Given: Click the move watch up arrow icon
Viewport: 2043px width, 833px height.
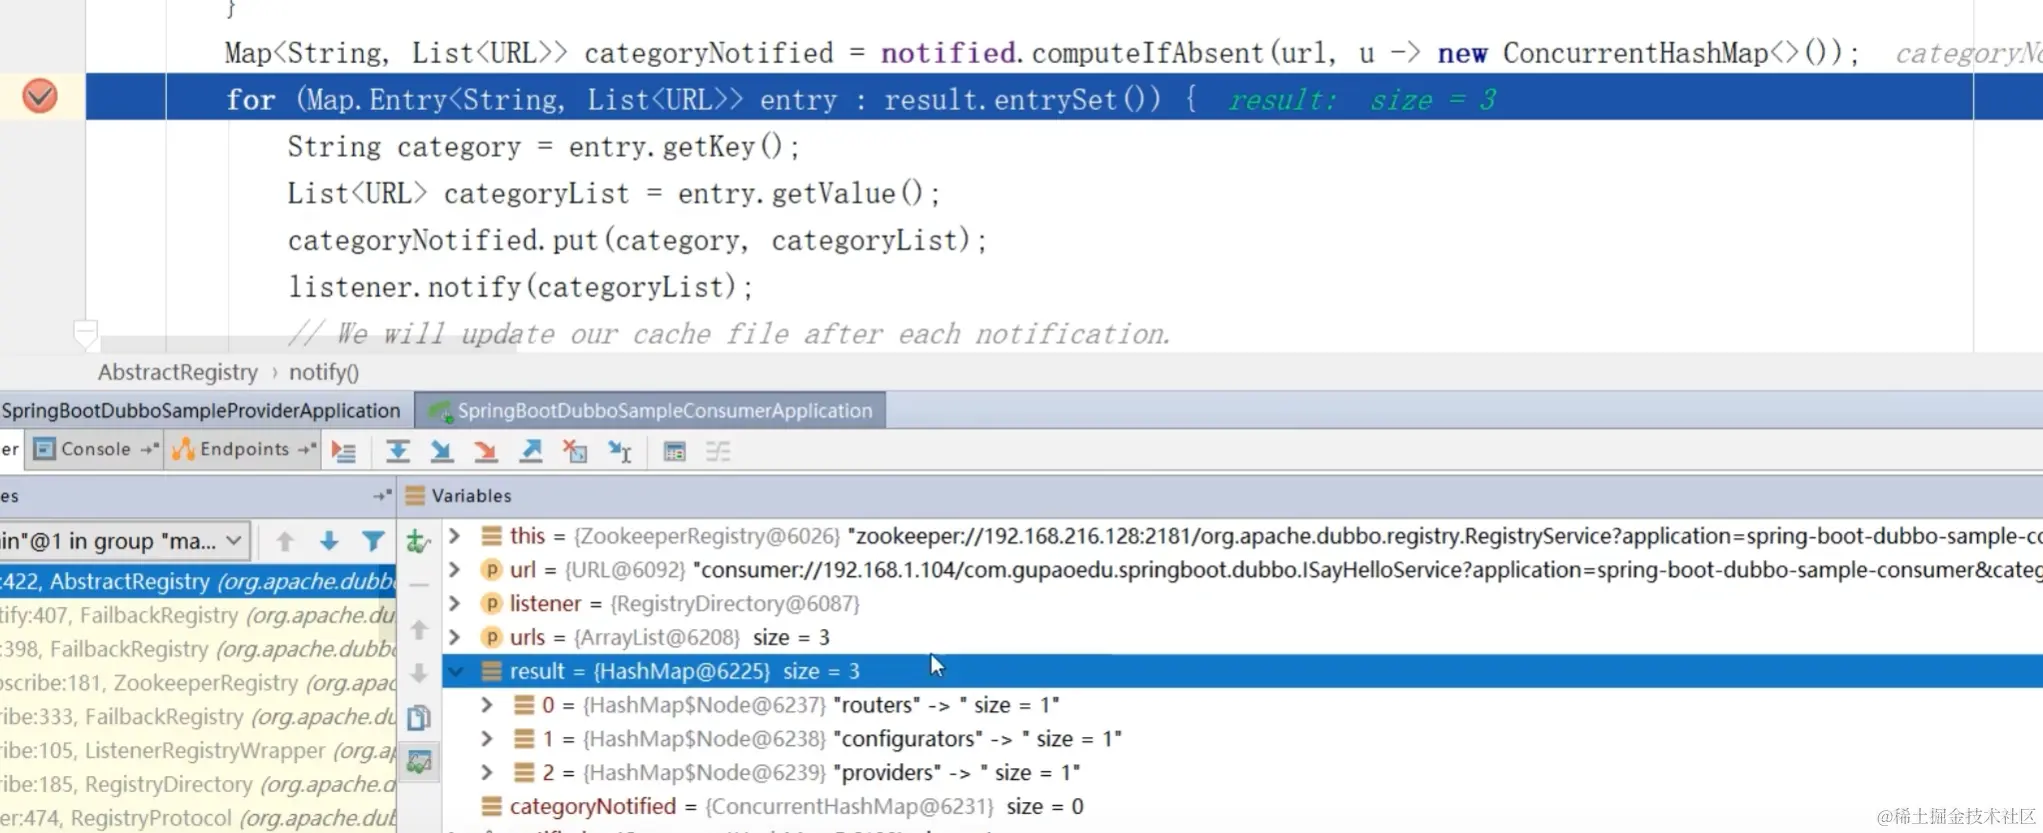Looking at the screenshot, I should [x=419, y=630].
